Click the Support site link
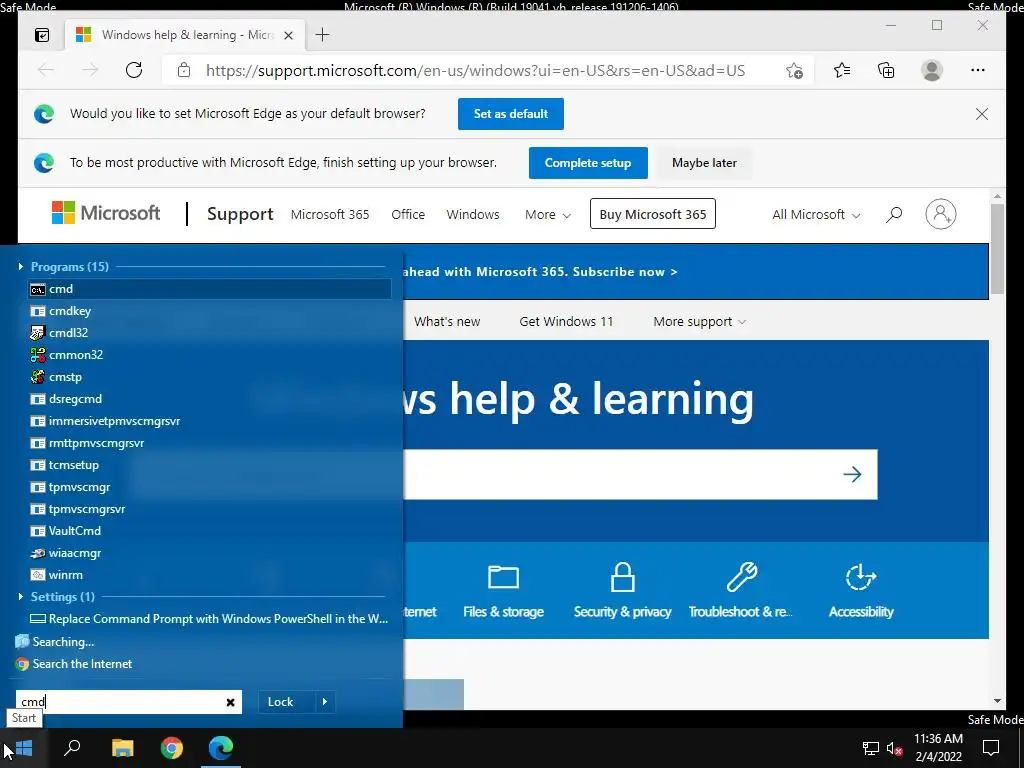The height and width of the screenshot is (768, 1024). click(240, 214)
